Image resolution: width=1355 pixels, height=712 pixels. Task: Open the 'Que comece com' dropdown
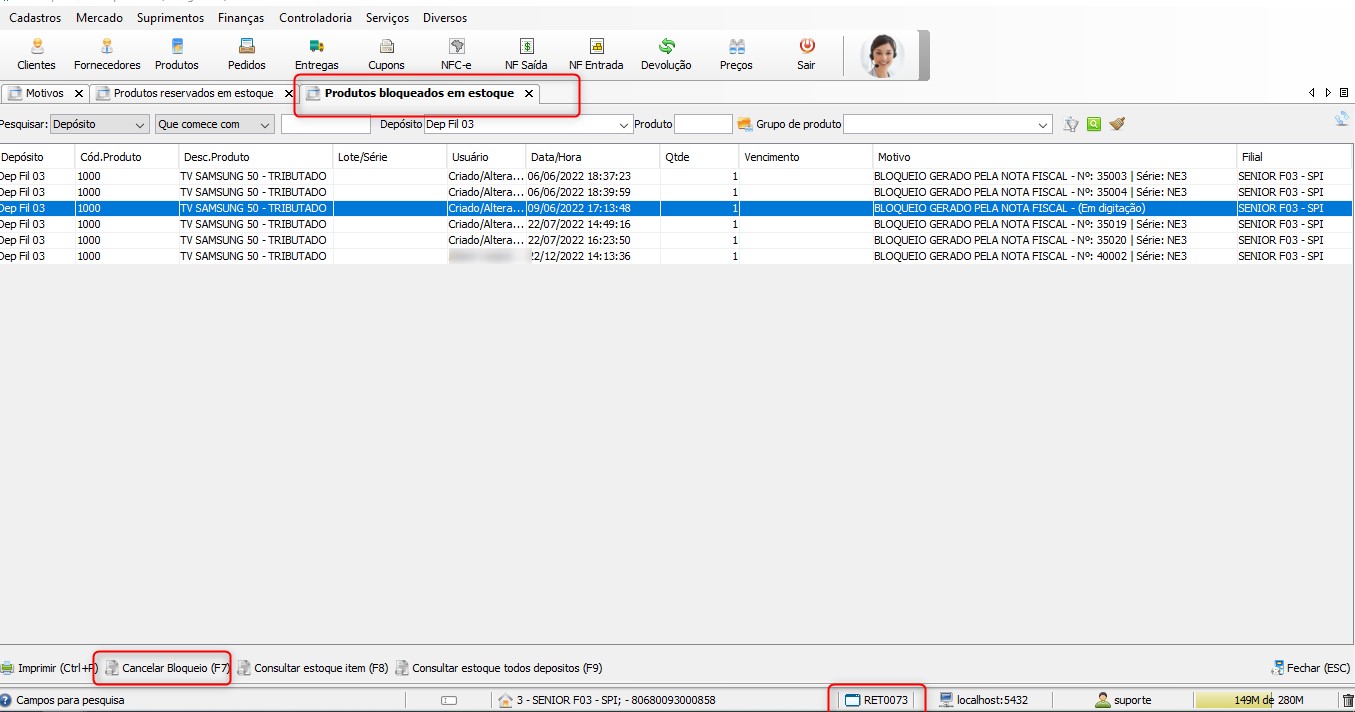pyautogui.click(x=265, y=125)
